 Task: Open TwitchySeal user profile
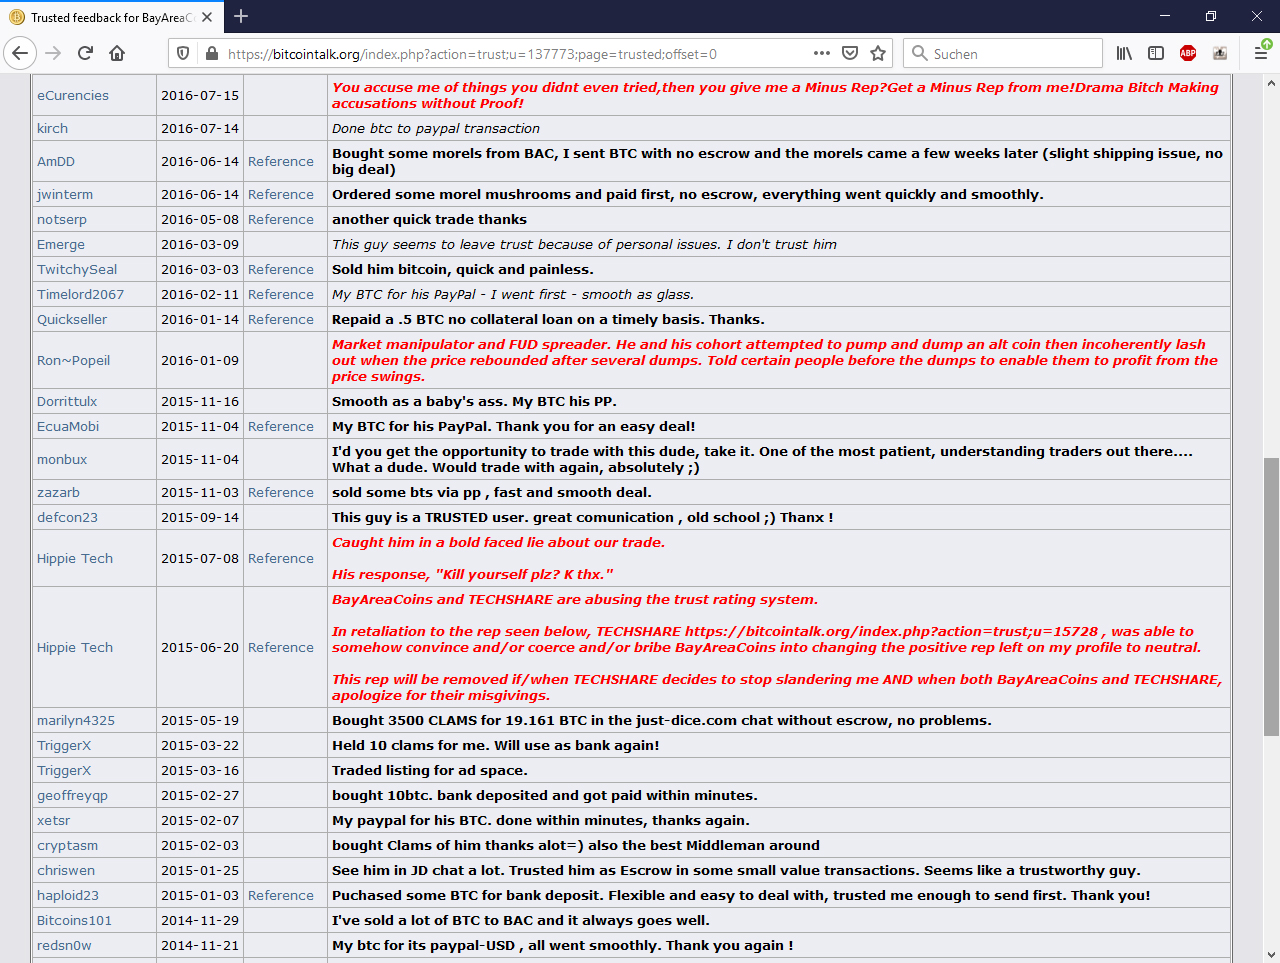pyautogui.click(x=77, y=269)
